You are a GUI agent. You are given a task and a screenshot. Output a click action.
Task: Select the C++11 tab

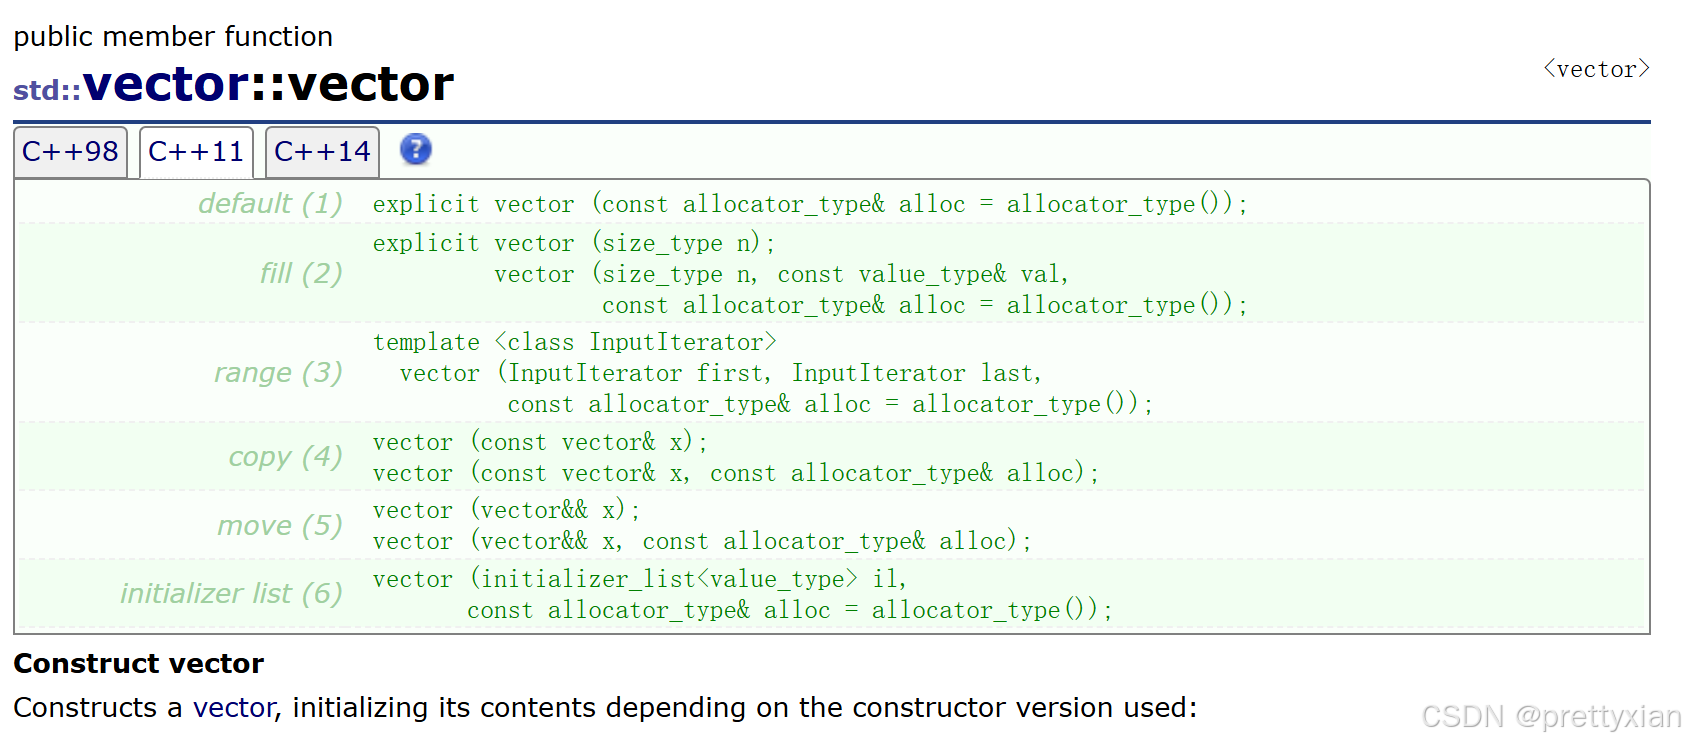point(196,152)
